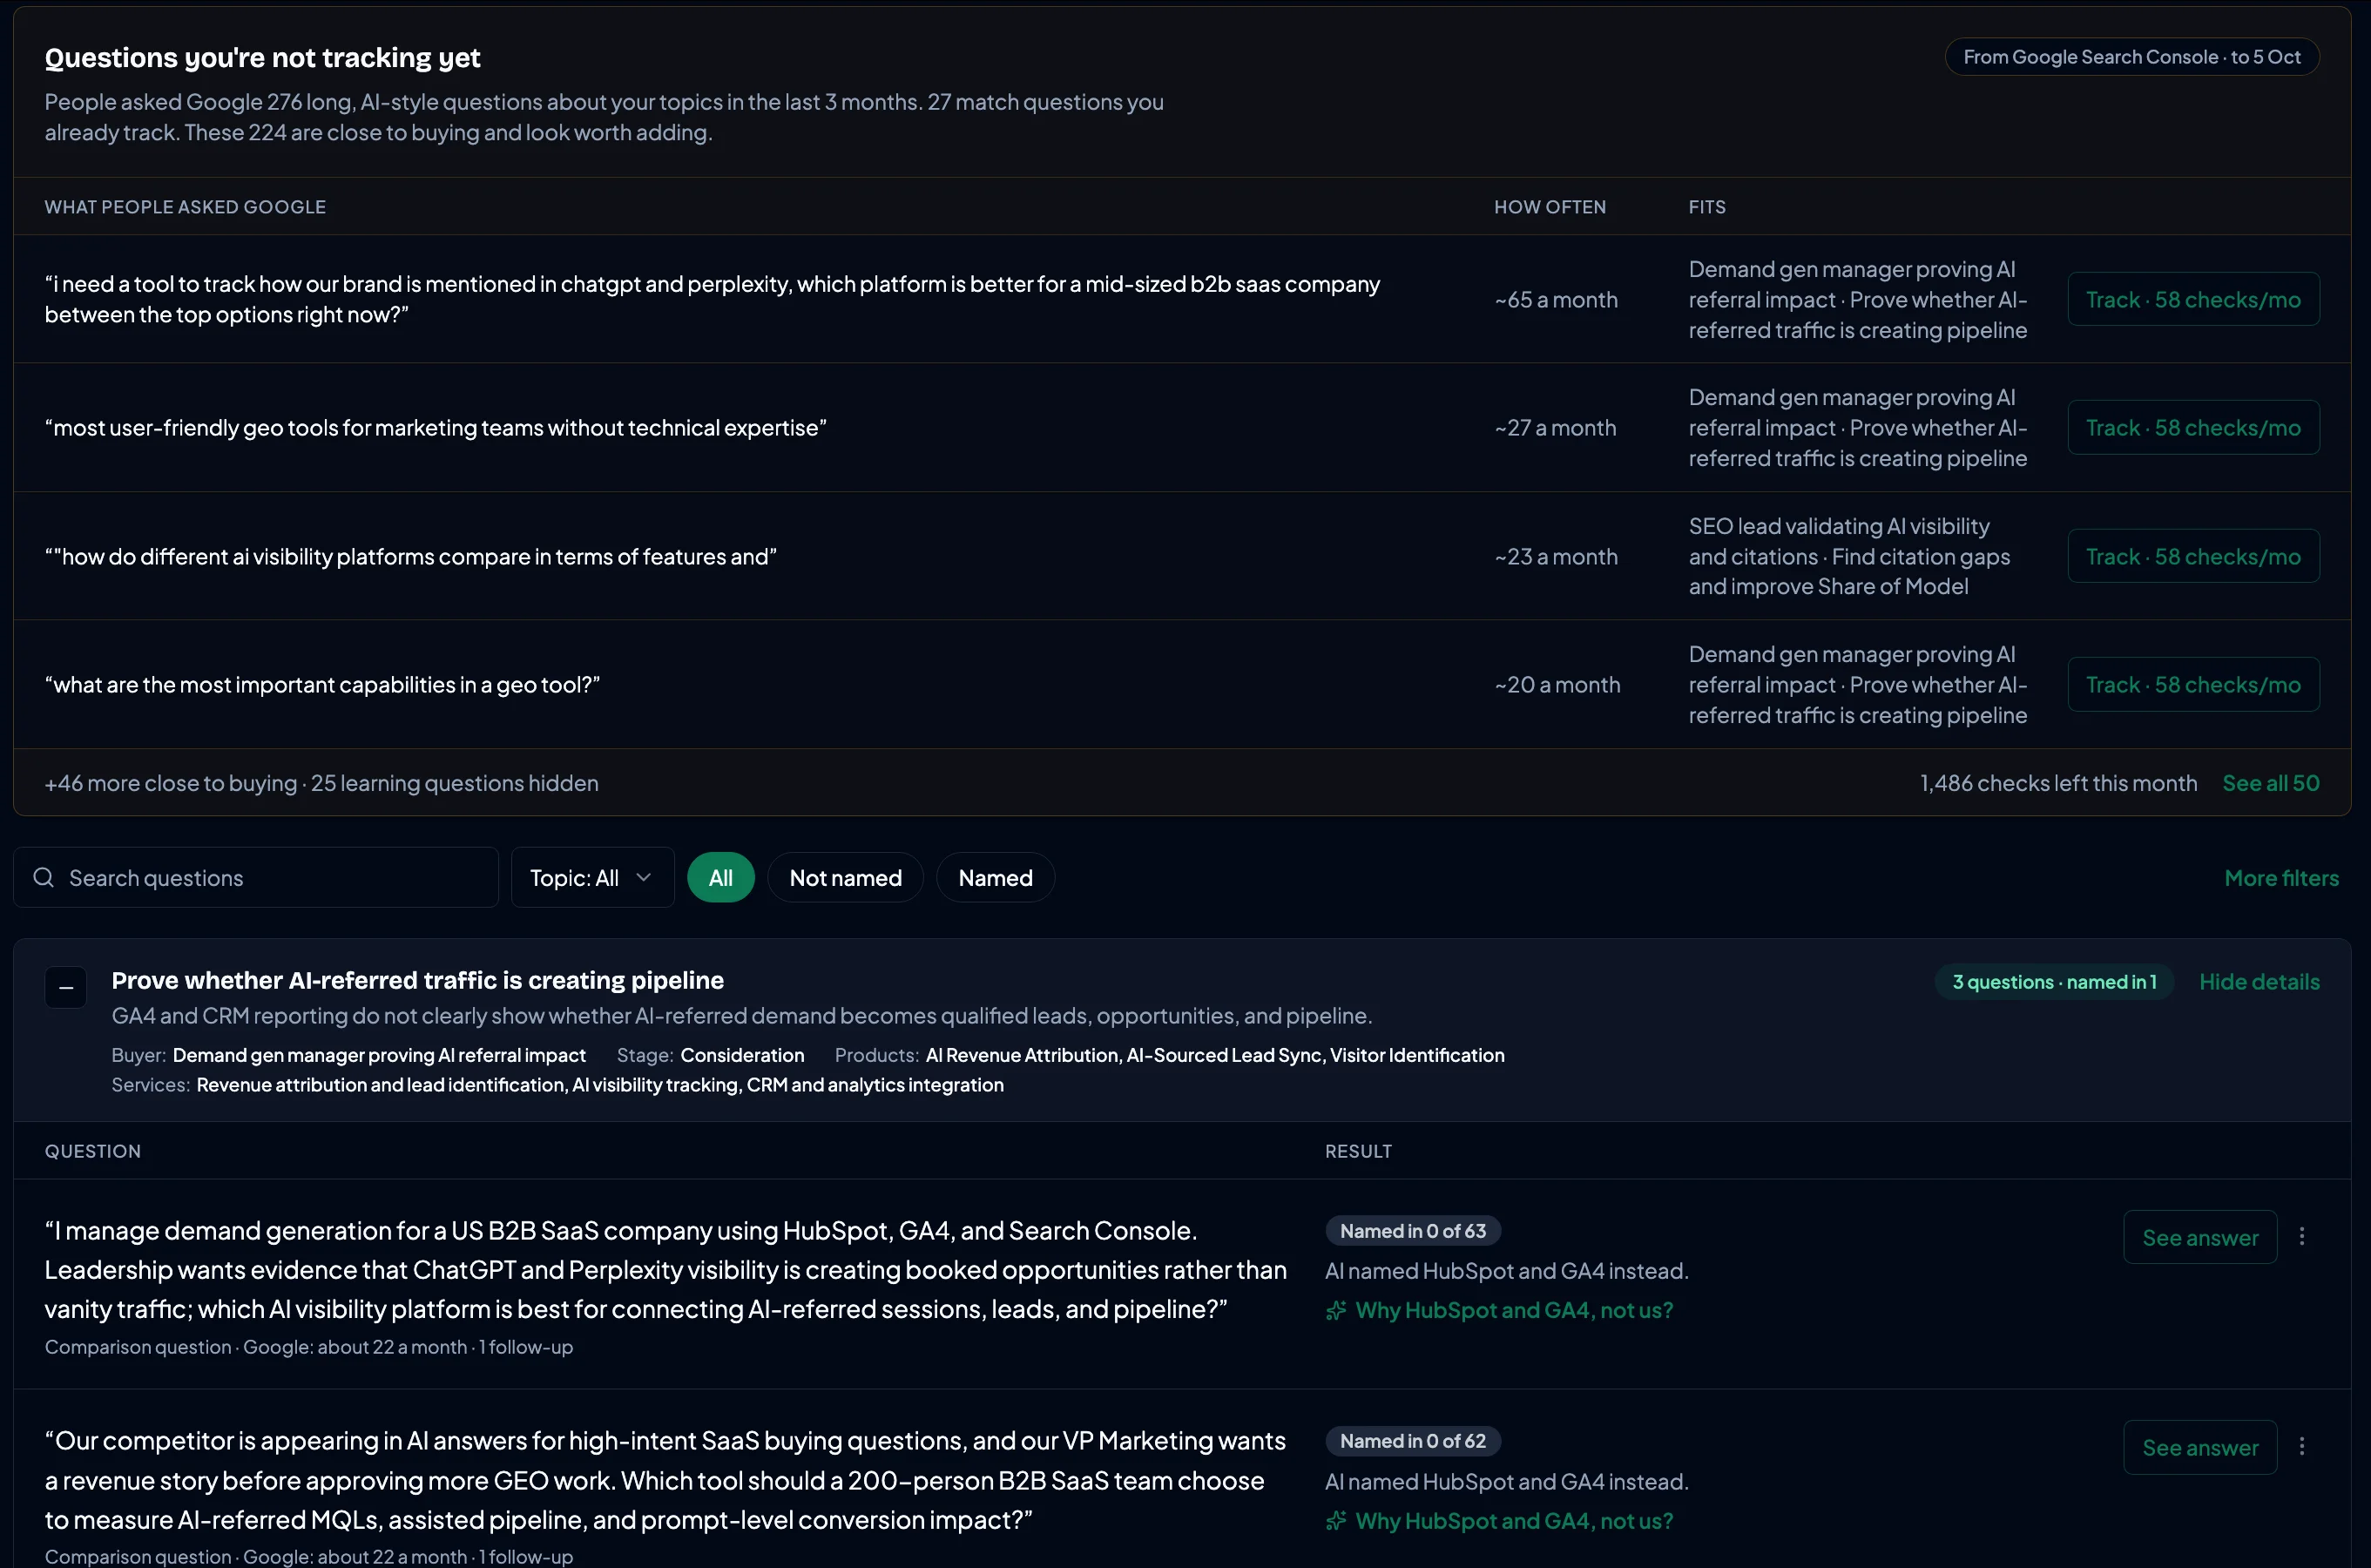Open More filters
2371x1568 pixels.
click(2281, 877)
